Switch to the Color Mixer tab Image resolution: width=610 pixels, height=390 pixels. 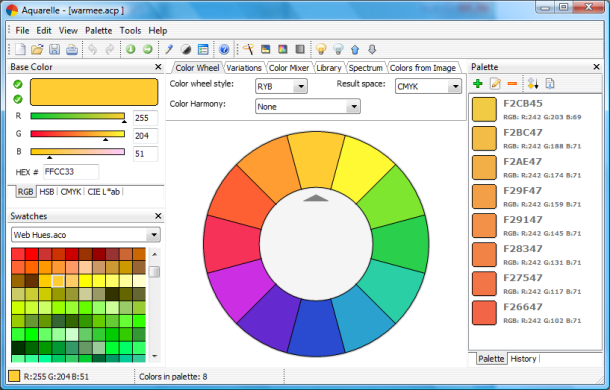289,68
